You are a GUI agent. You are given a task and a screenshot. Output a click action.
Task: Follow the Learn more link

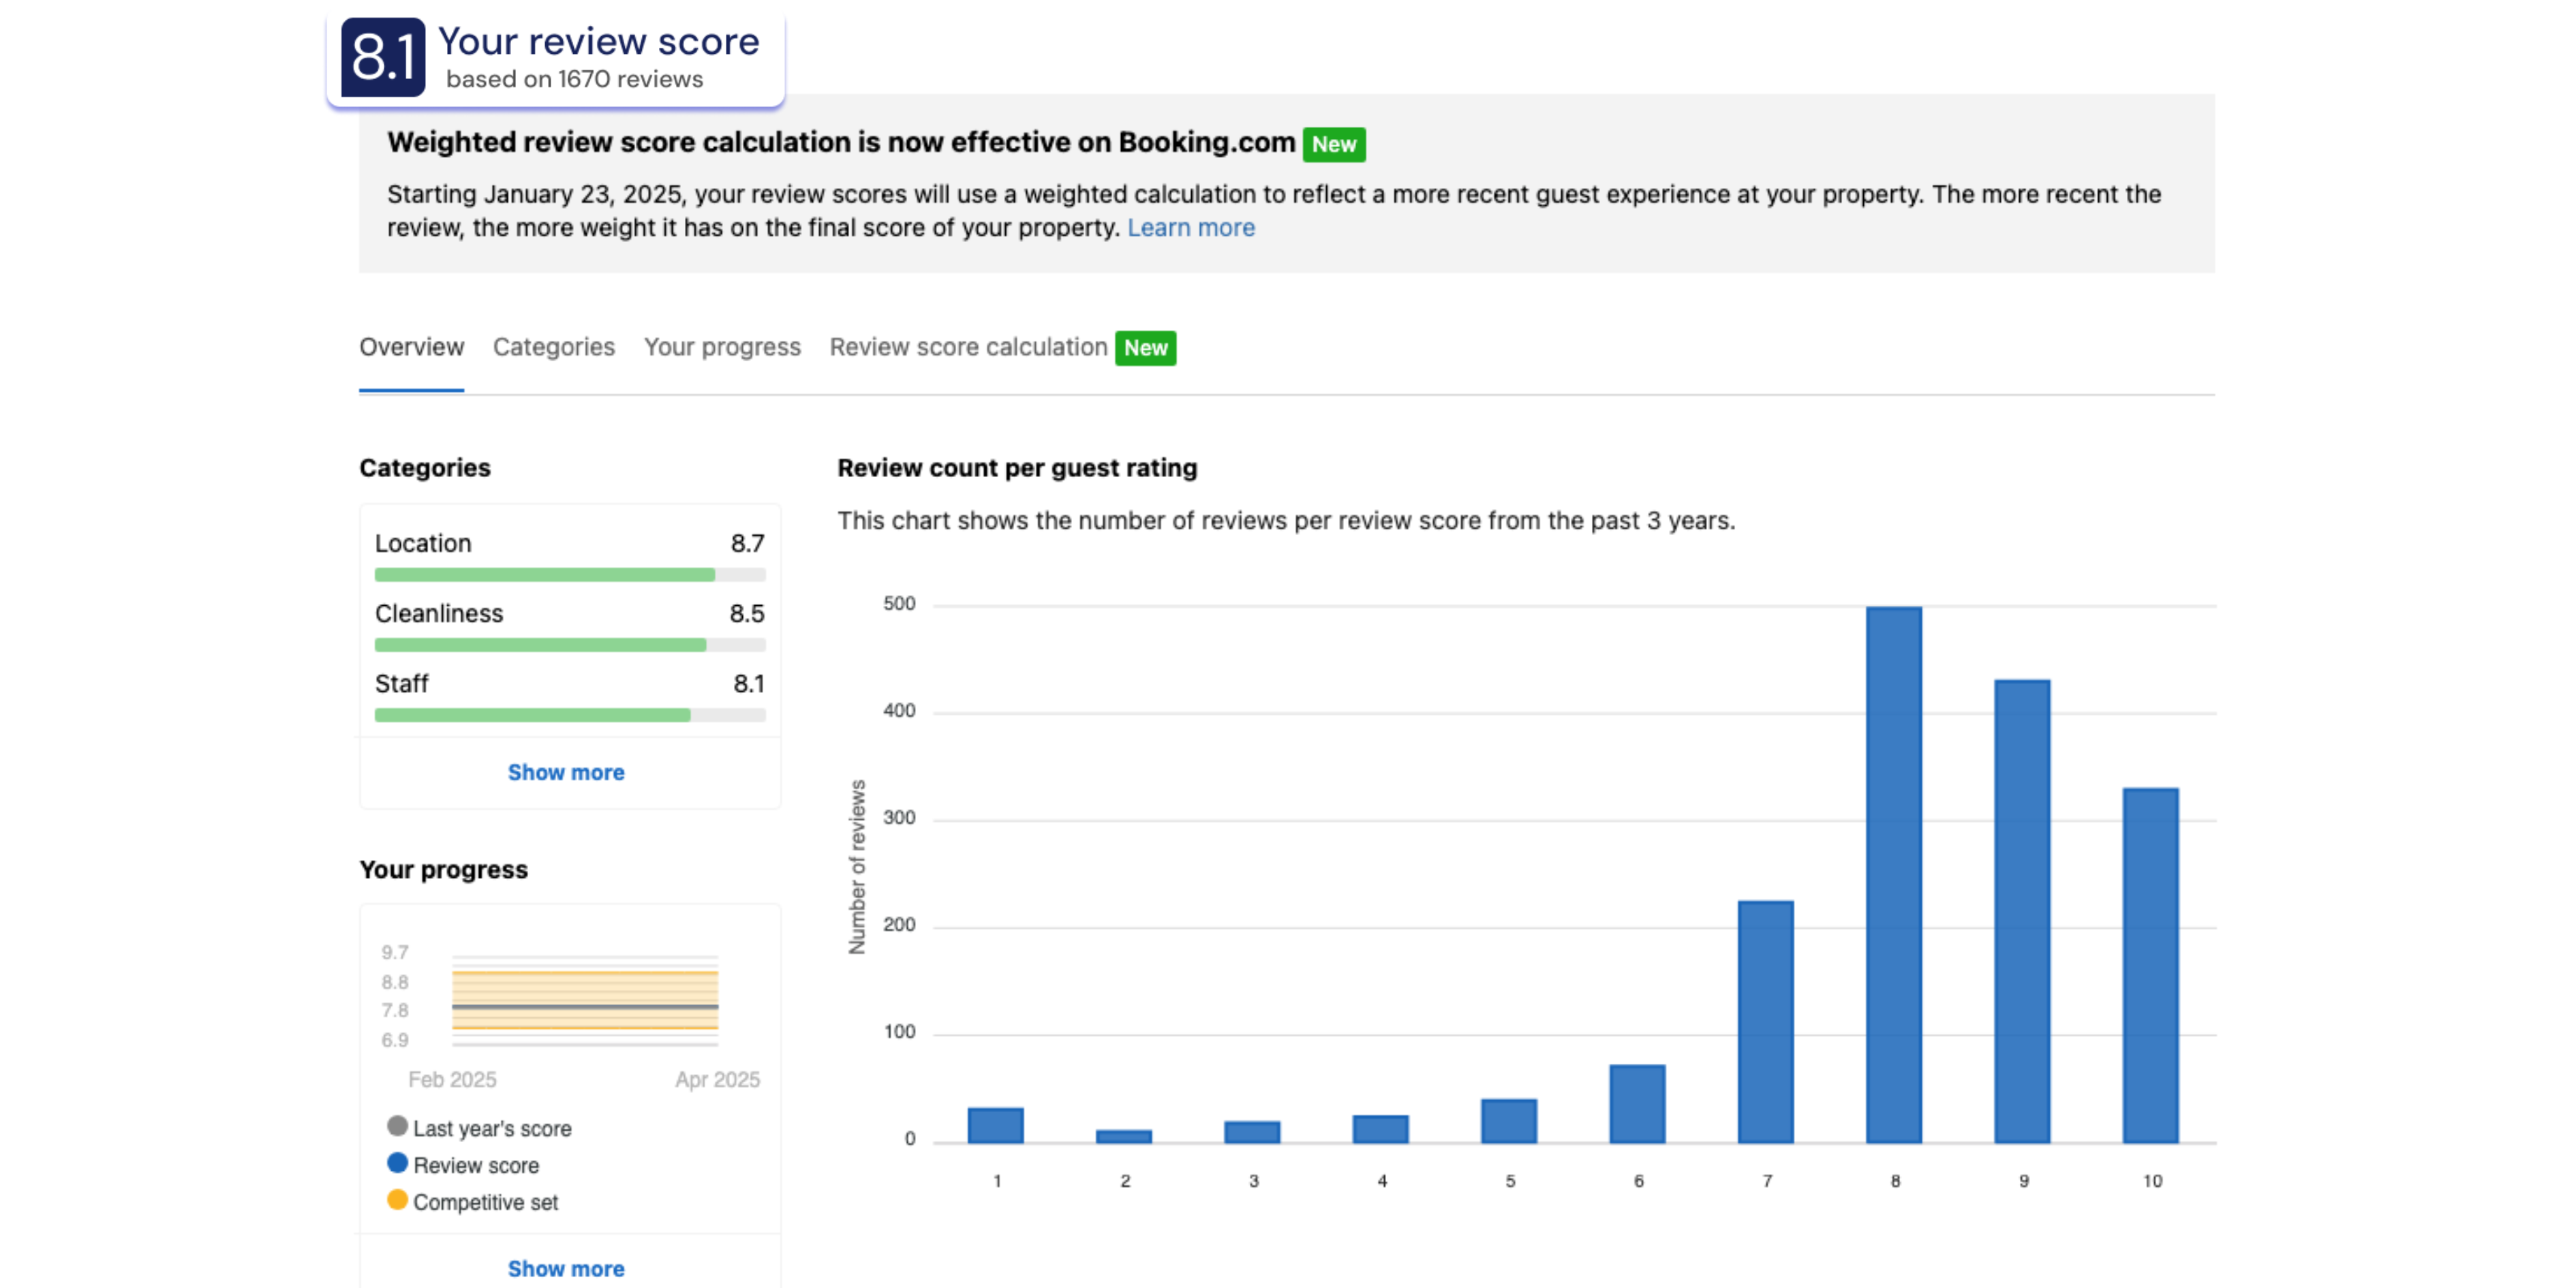pyautogui.click(x=1191, y=228)
